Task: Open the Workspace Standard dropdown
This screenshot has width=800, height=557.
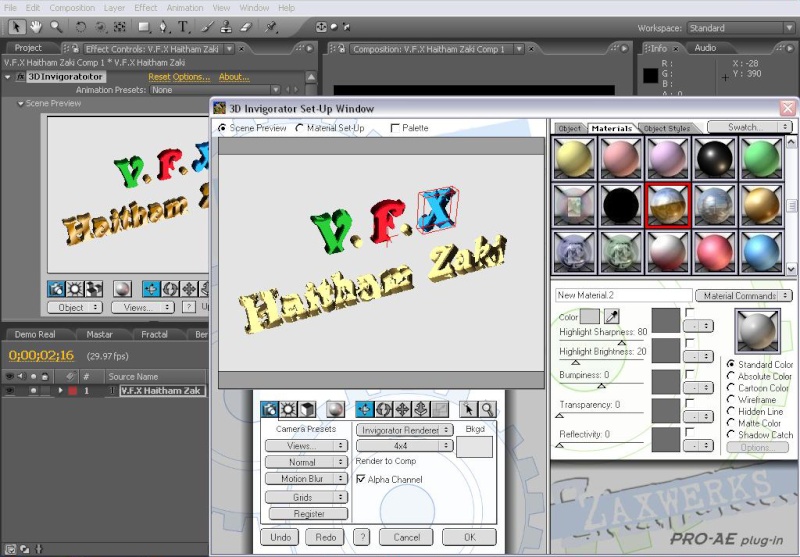Action: (741, 28)
